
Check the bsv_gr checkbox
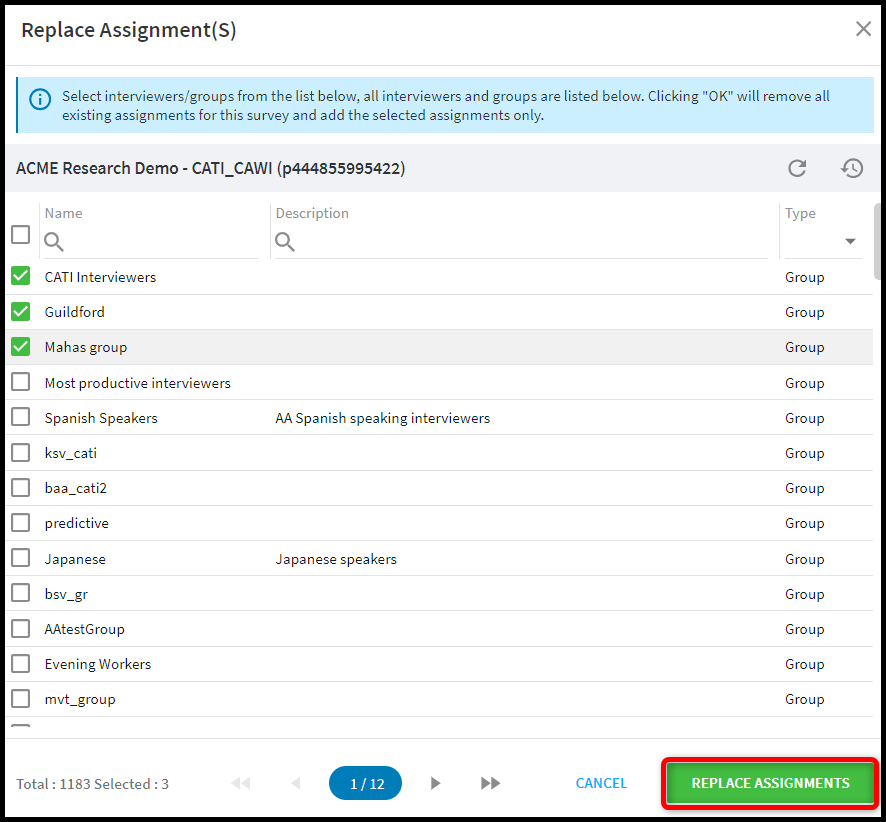click(21, 593)
